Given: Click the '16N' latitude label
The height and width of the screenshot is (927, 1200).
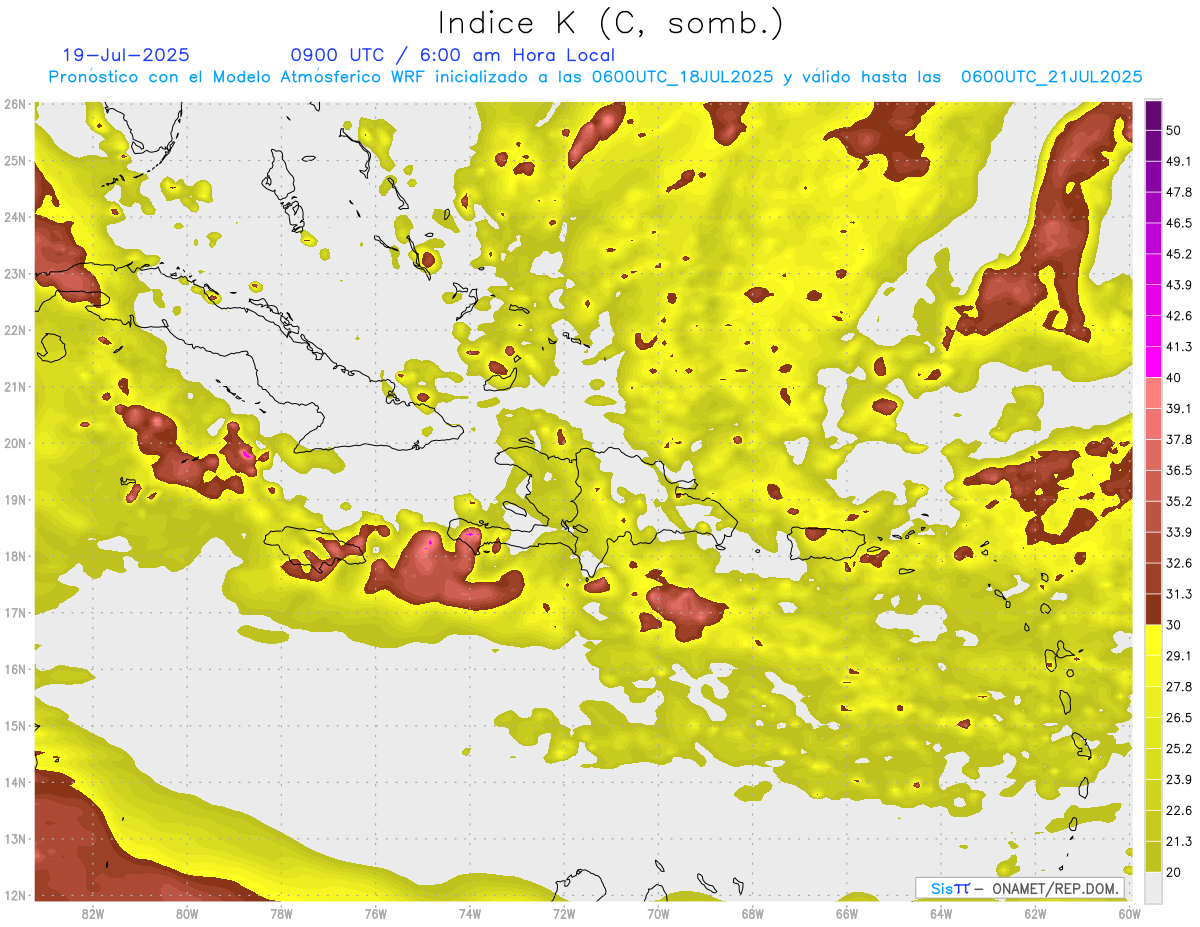Looking at the screenshot, I should pos(15,669).
